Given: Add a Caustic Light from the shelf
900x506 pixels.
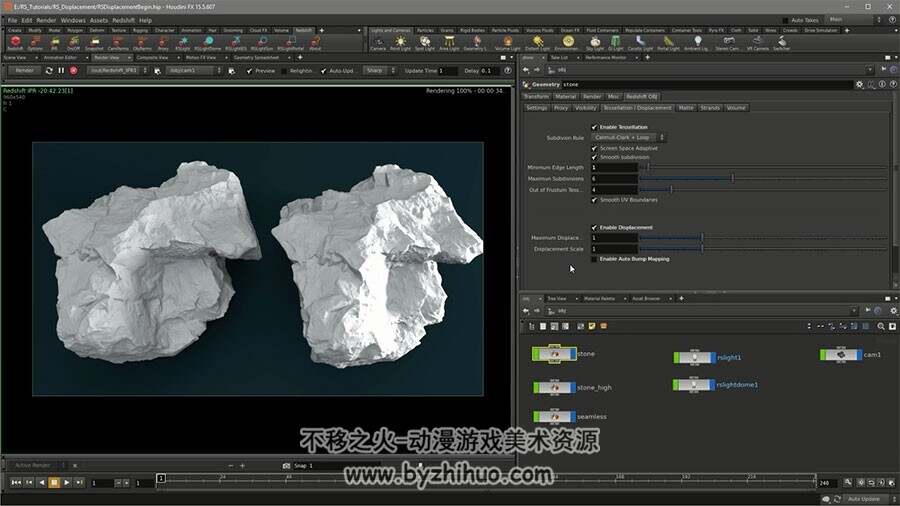Looking at the screenshot, I should (640, 42).
